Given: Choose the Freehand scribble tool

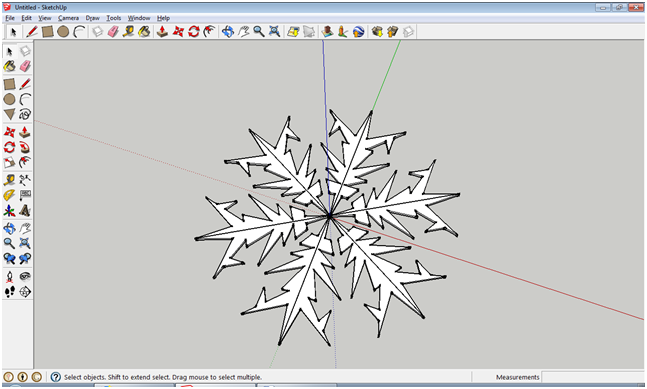Looking at the screenshot, I should click(25, 114).
